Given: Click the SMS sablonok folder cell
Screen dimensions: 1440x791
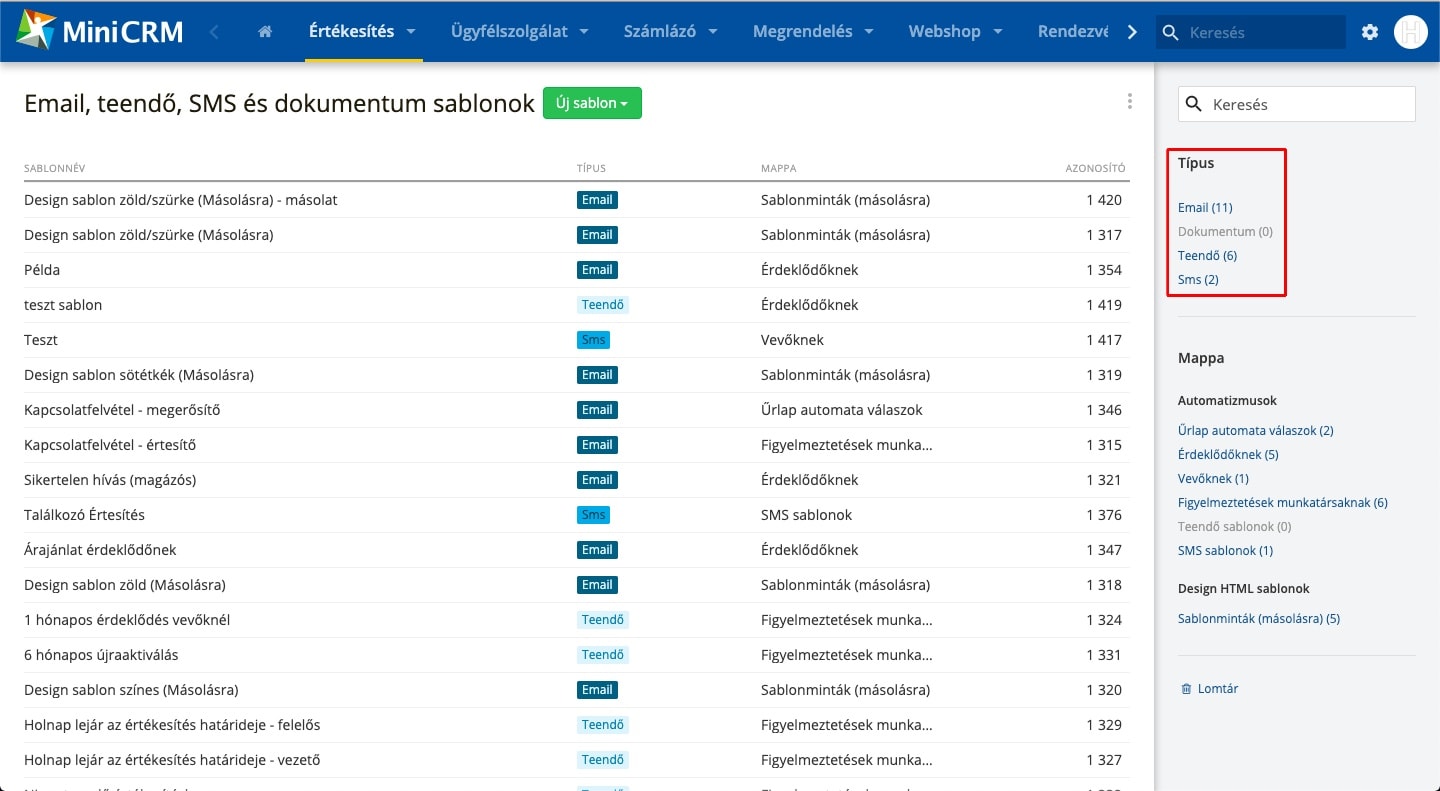Looking at the screenshot, I should 807,515.
